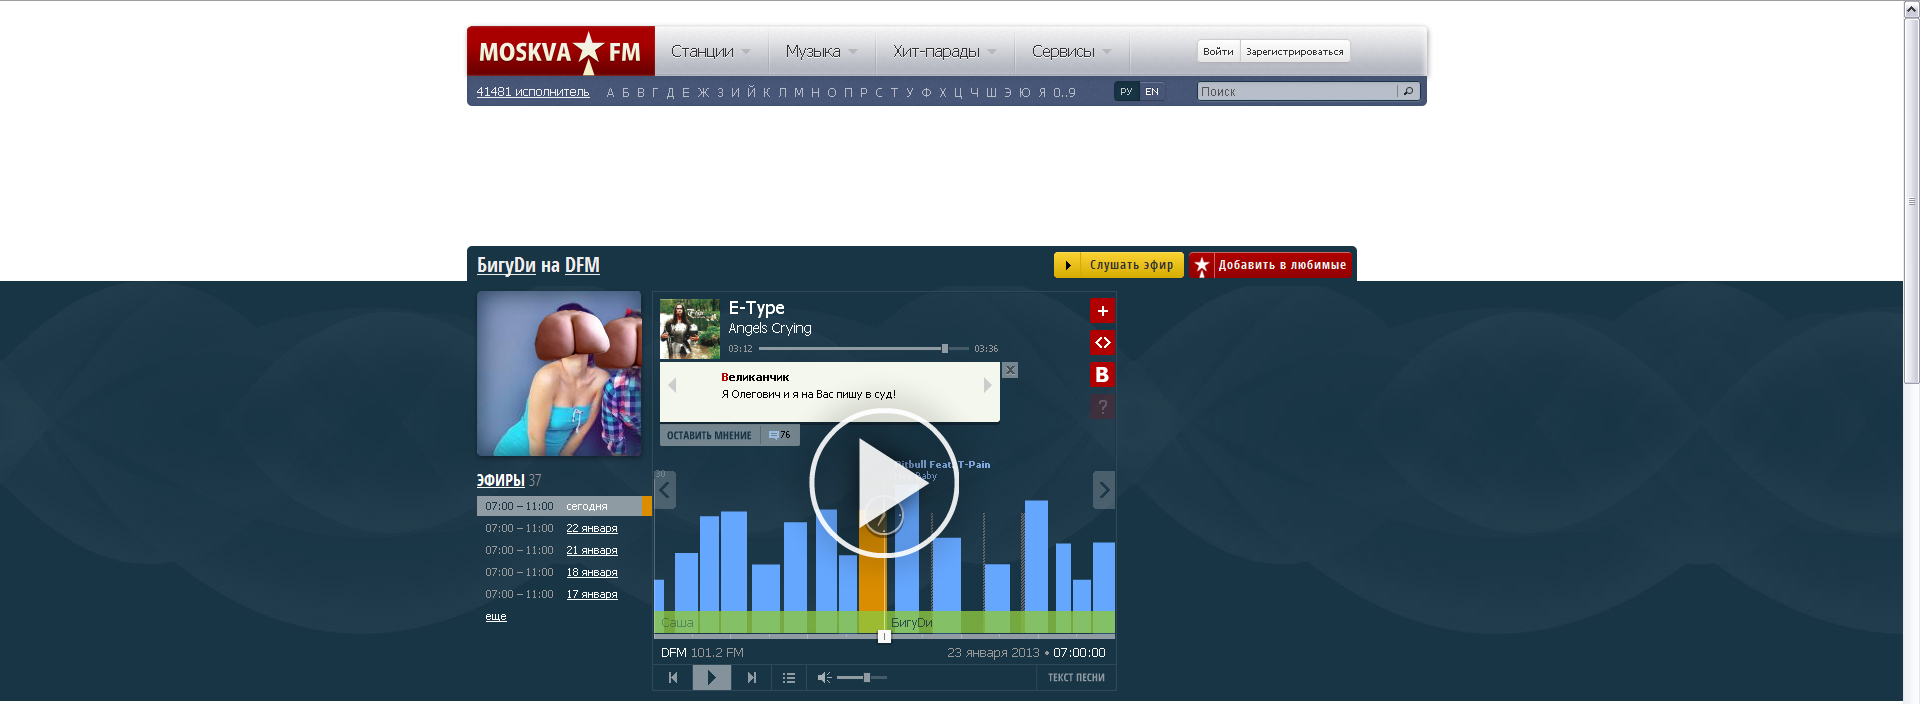Switch alphabet to РУ
1920x704 pixels.
(1126, 91)
